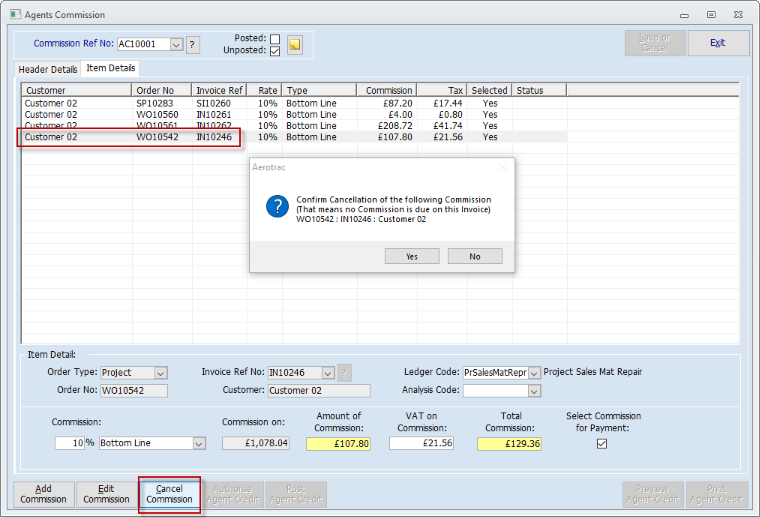Click the Invoice Ref column header

coord(219,90)
